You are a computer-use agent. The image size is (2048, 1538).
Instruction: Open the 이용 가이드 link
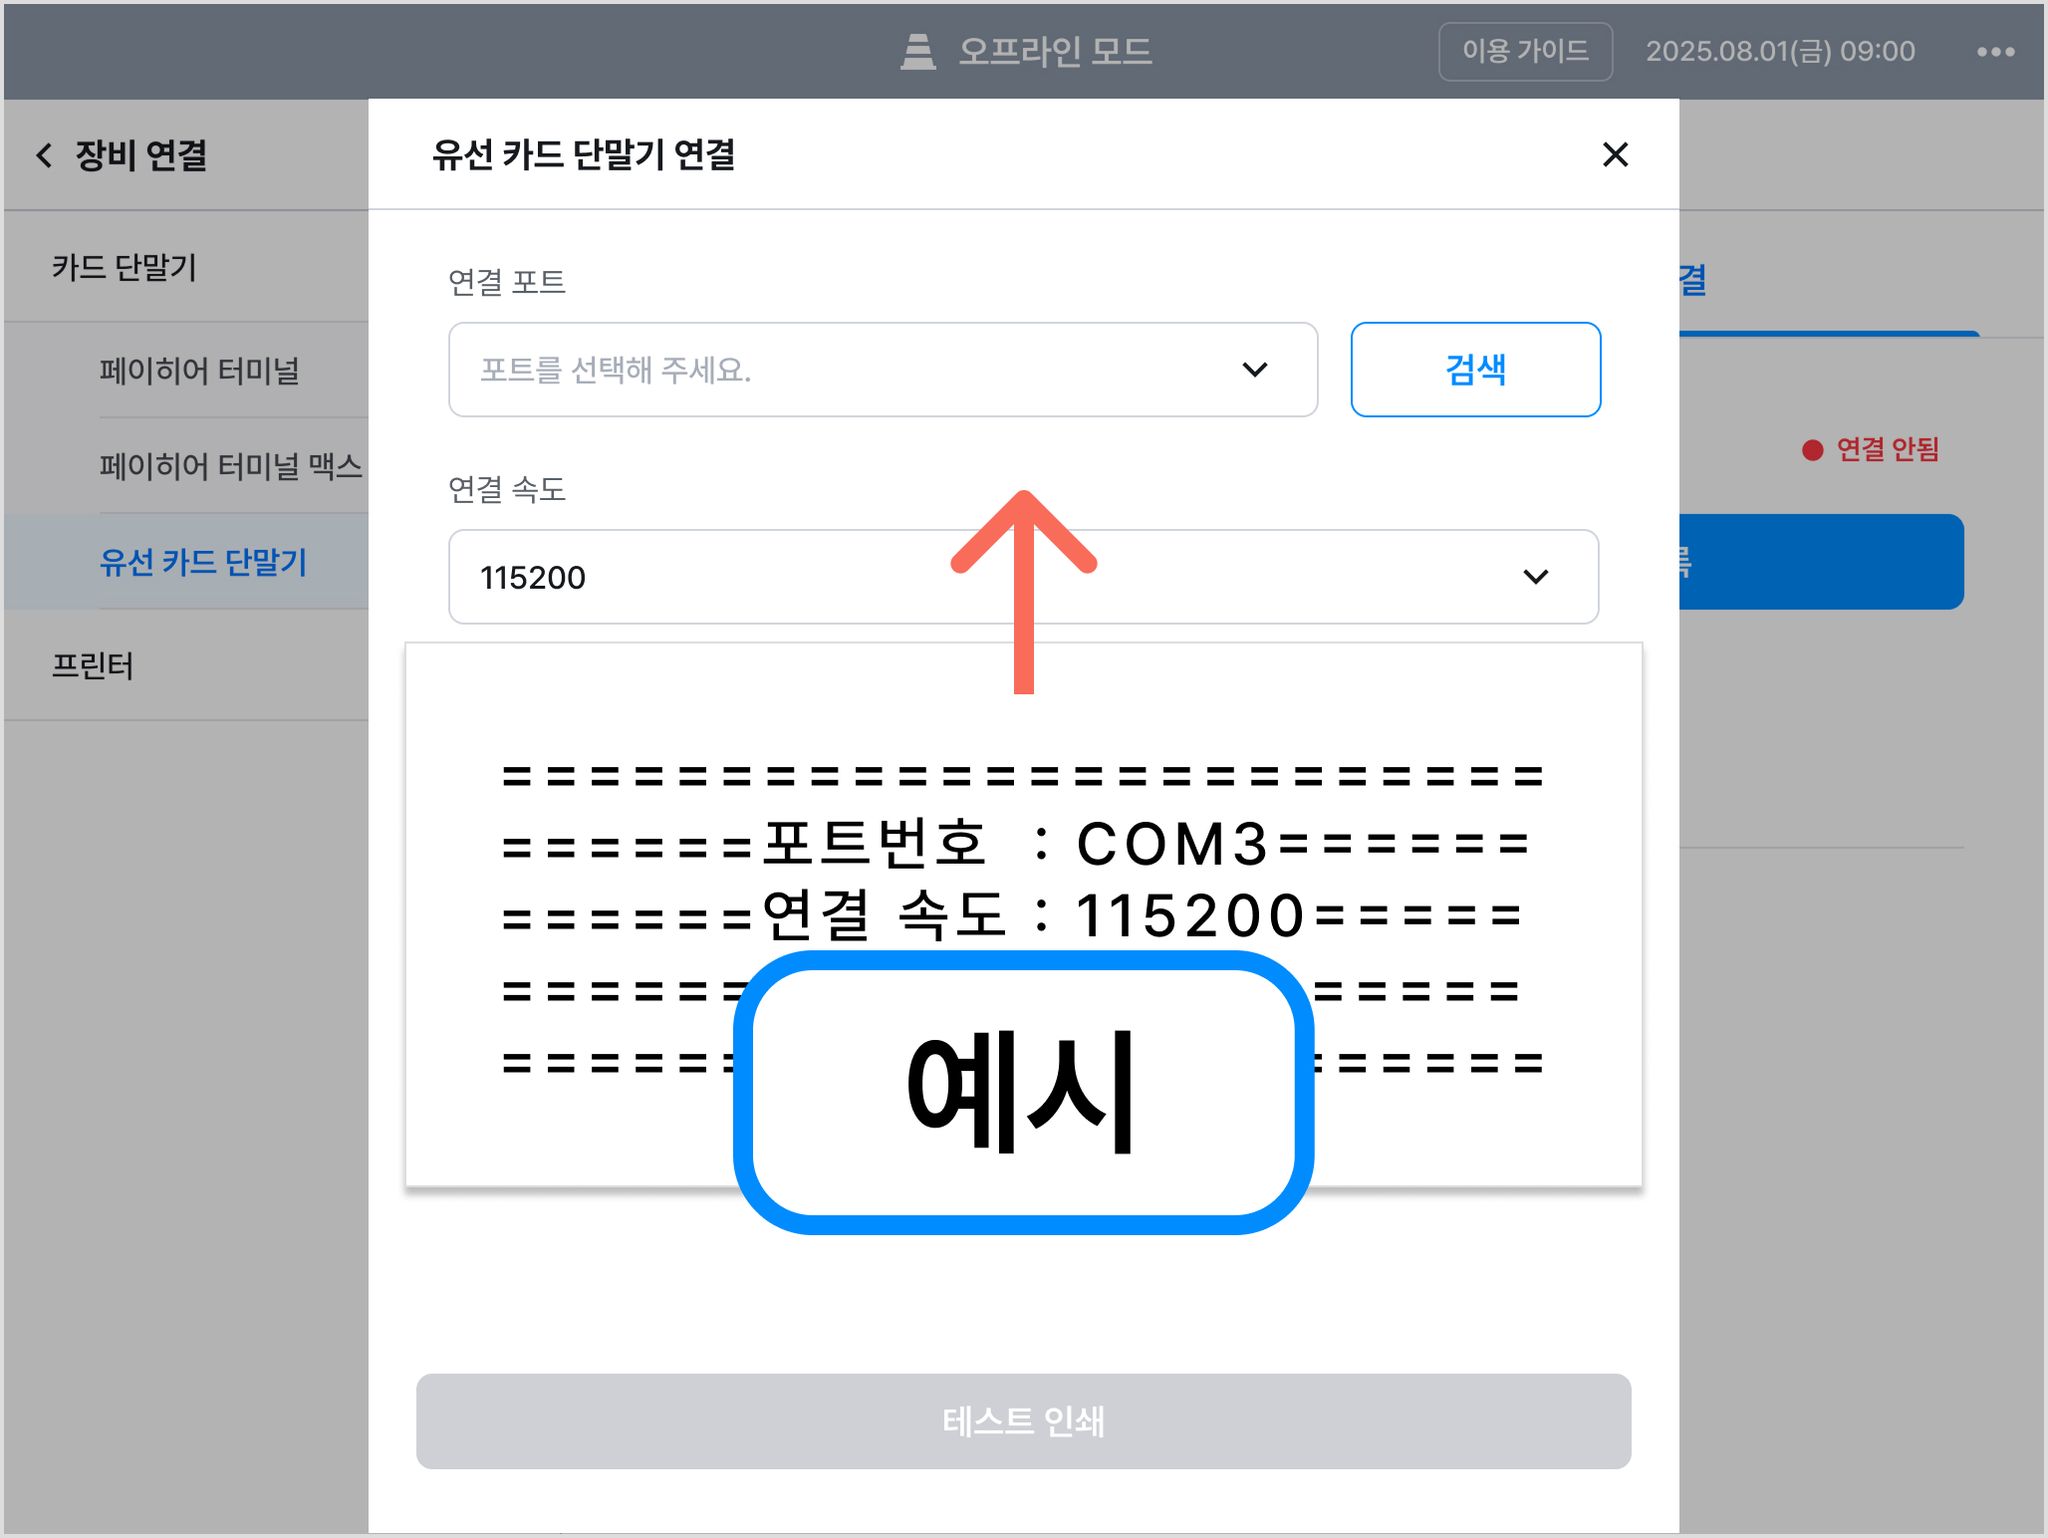point(1525,51)
